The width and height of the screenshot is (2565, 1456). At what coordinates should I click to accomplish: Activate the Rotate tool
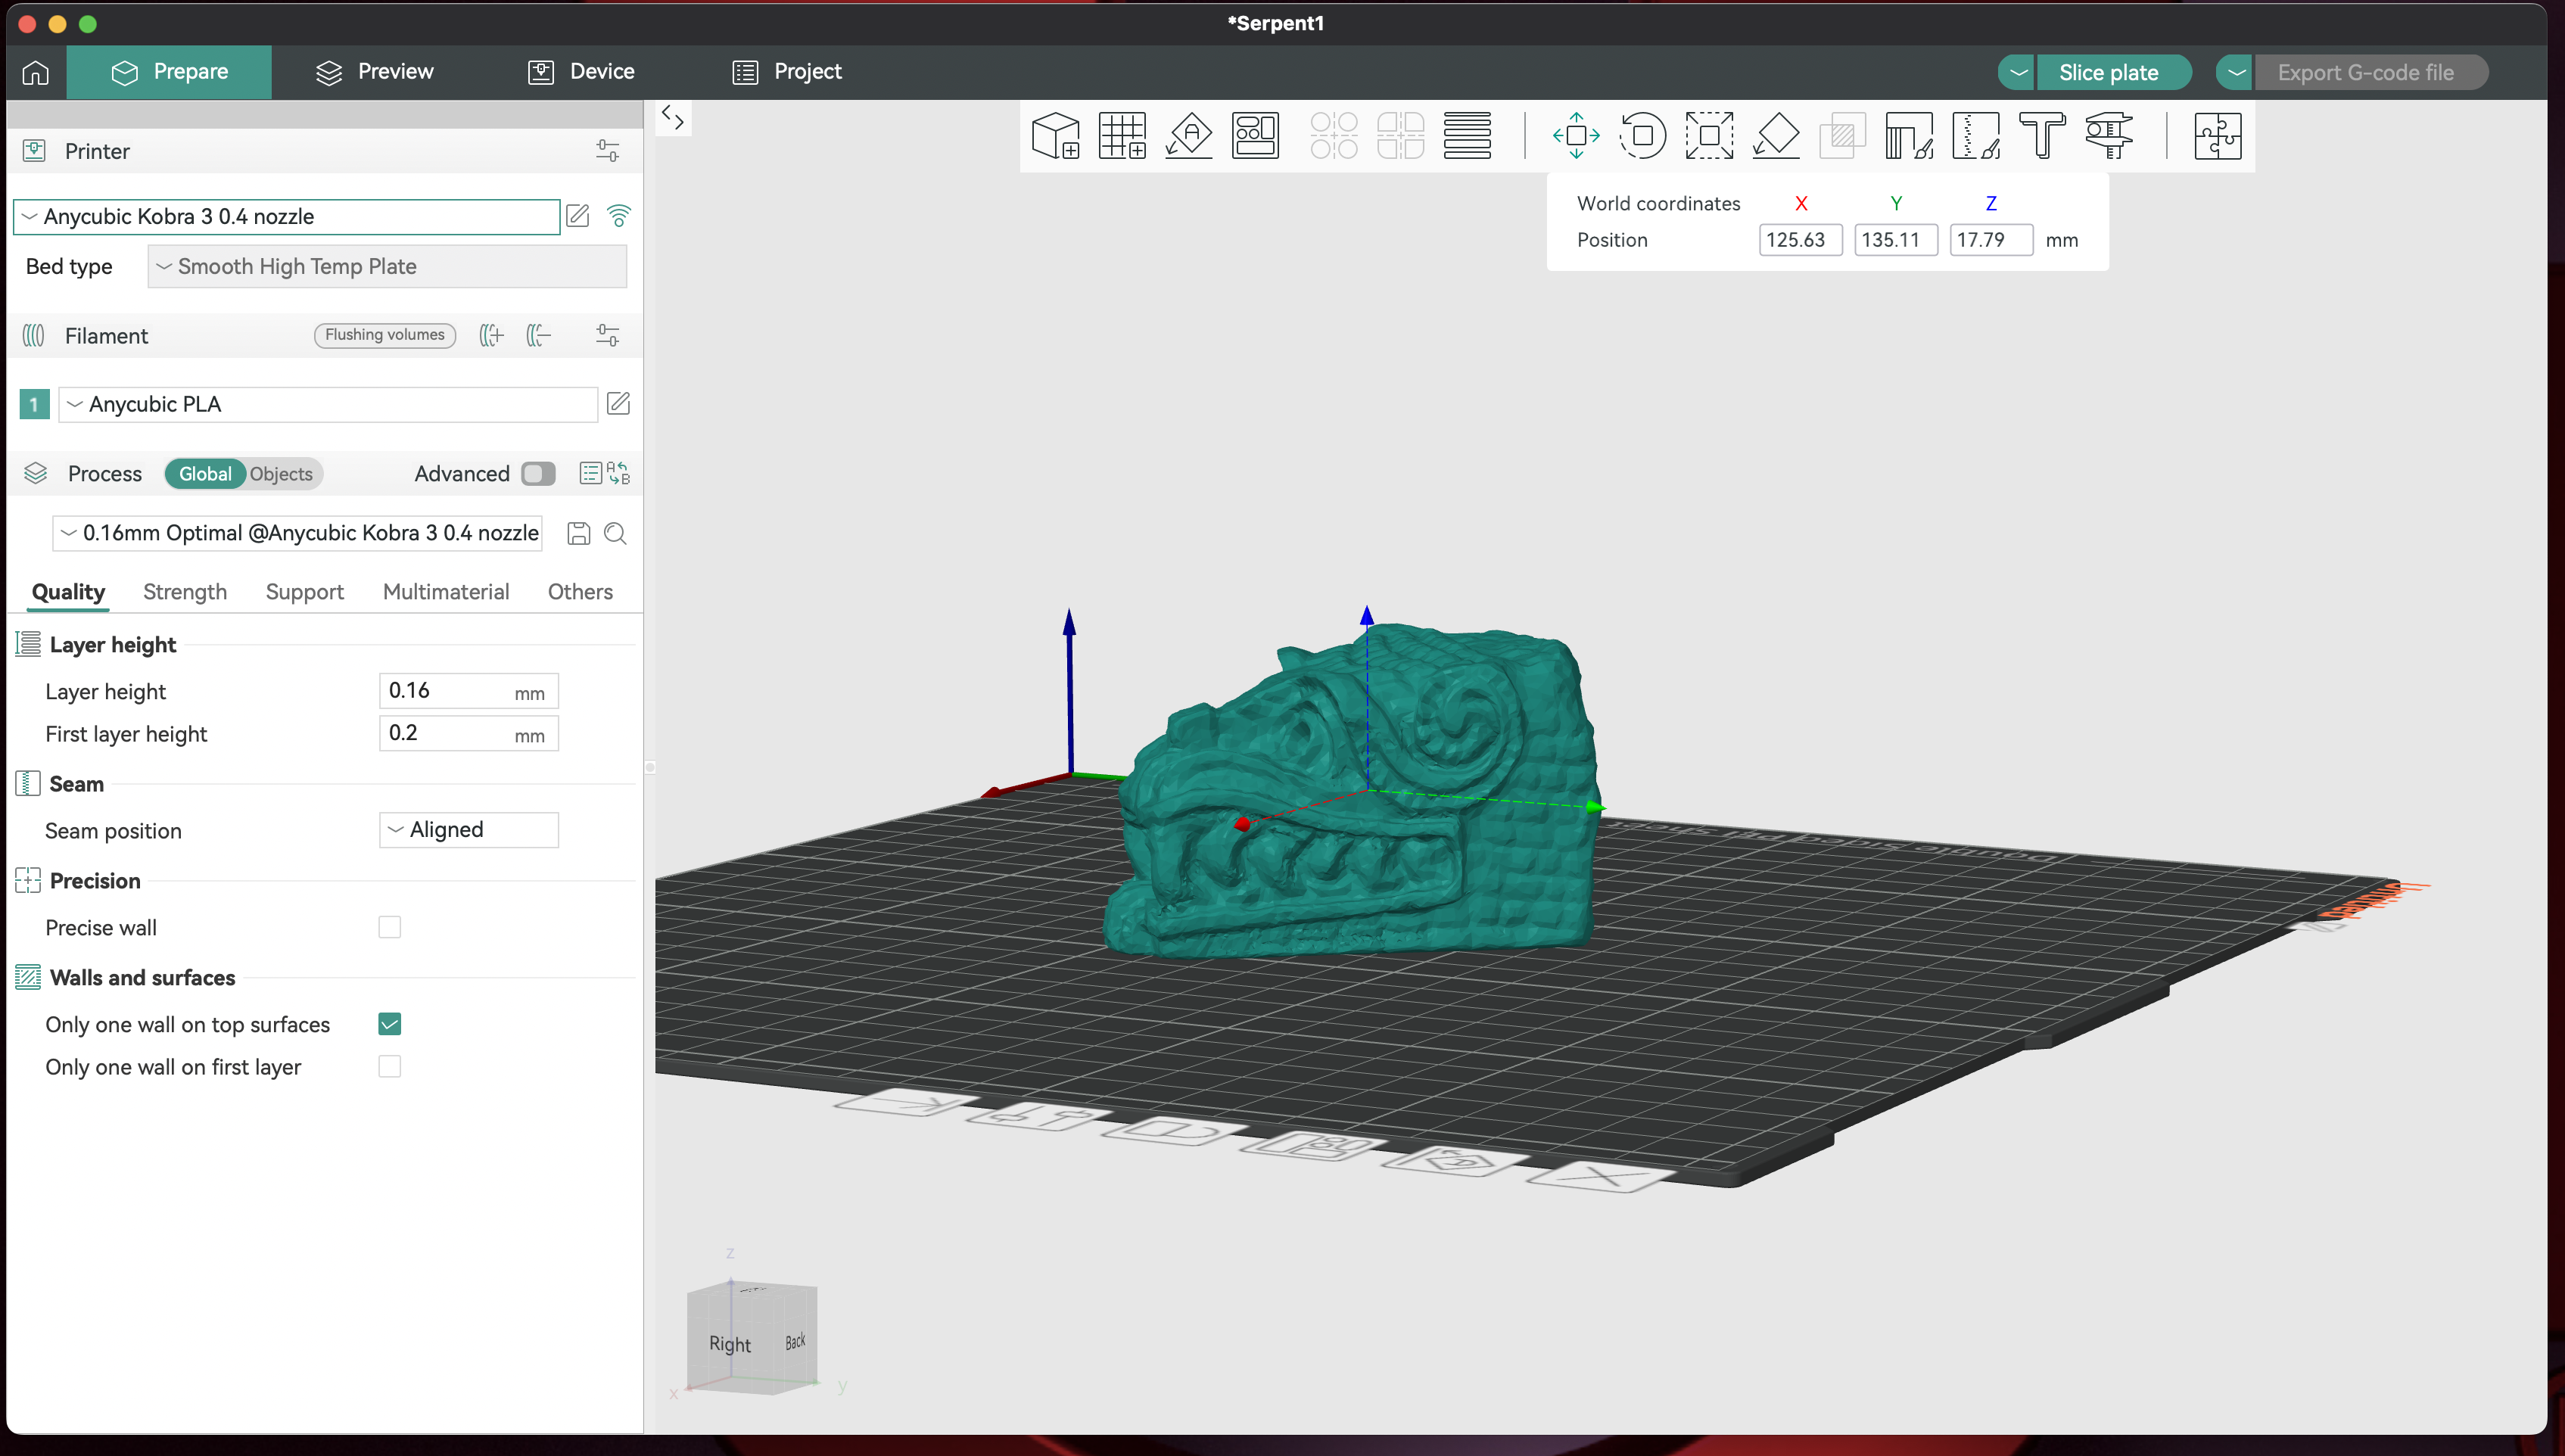coord(1642,136)
